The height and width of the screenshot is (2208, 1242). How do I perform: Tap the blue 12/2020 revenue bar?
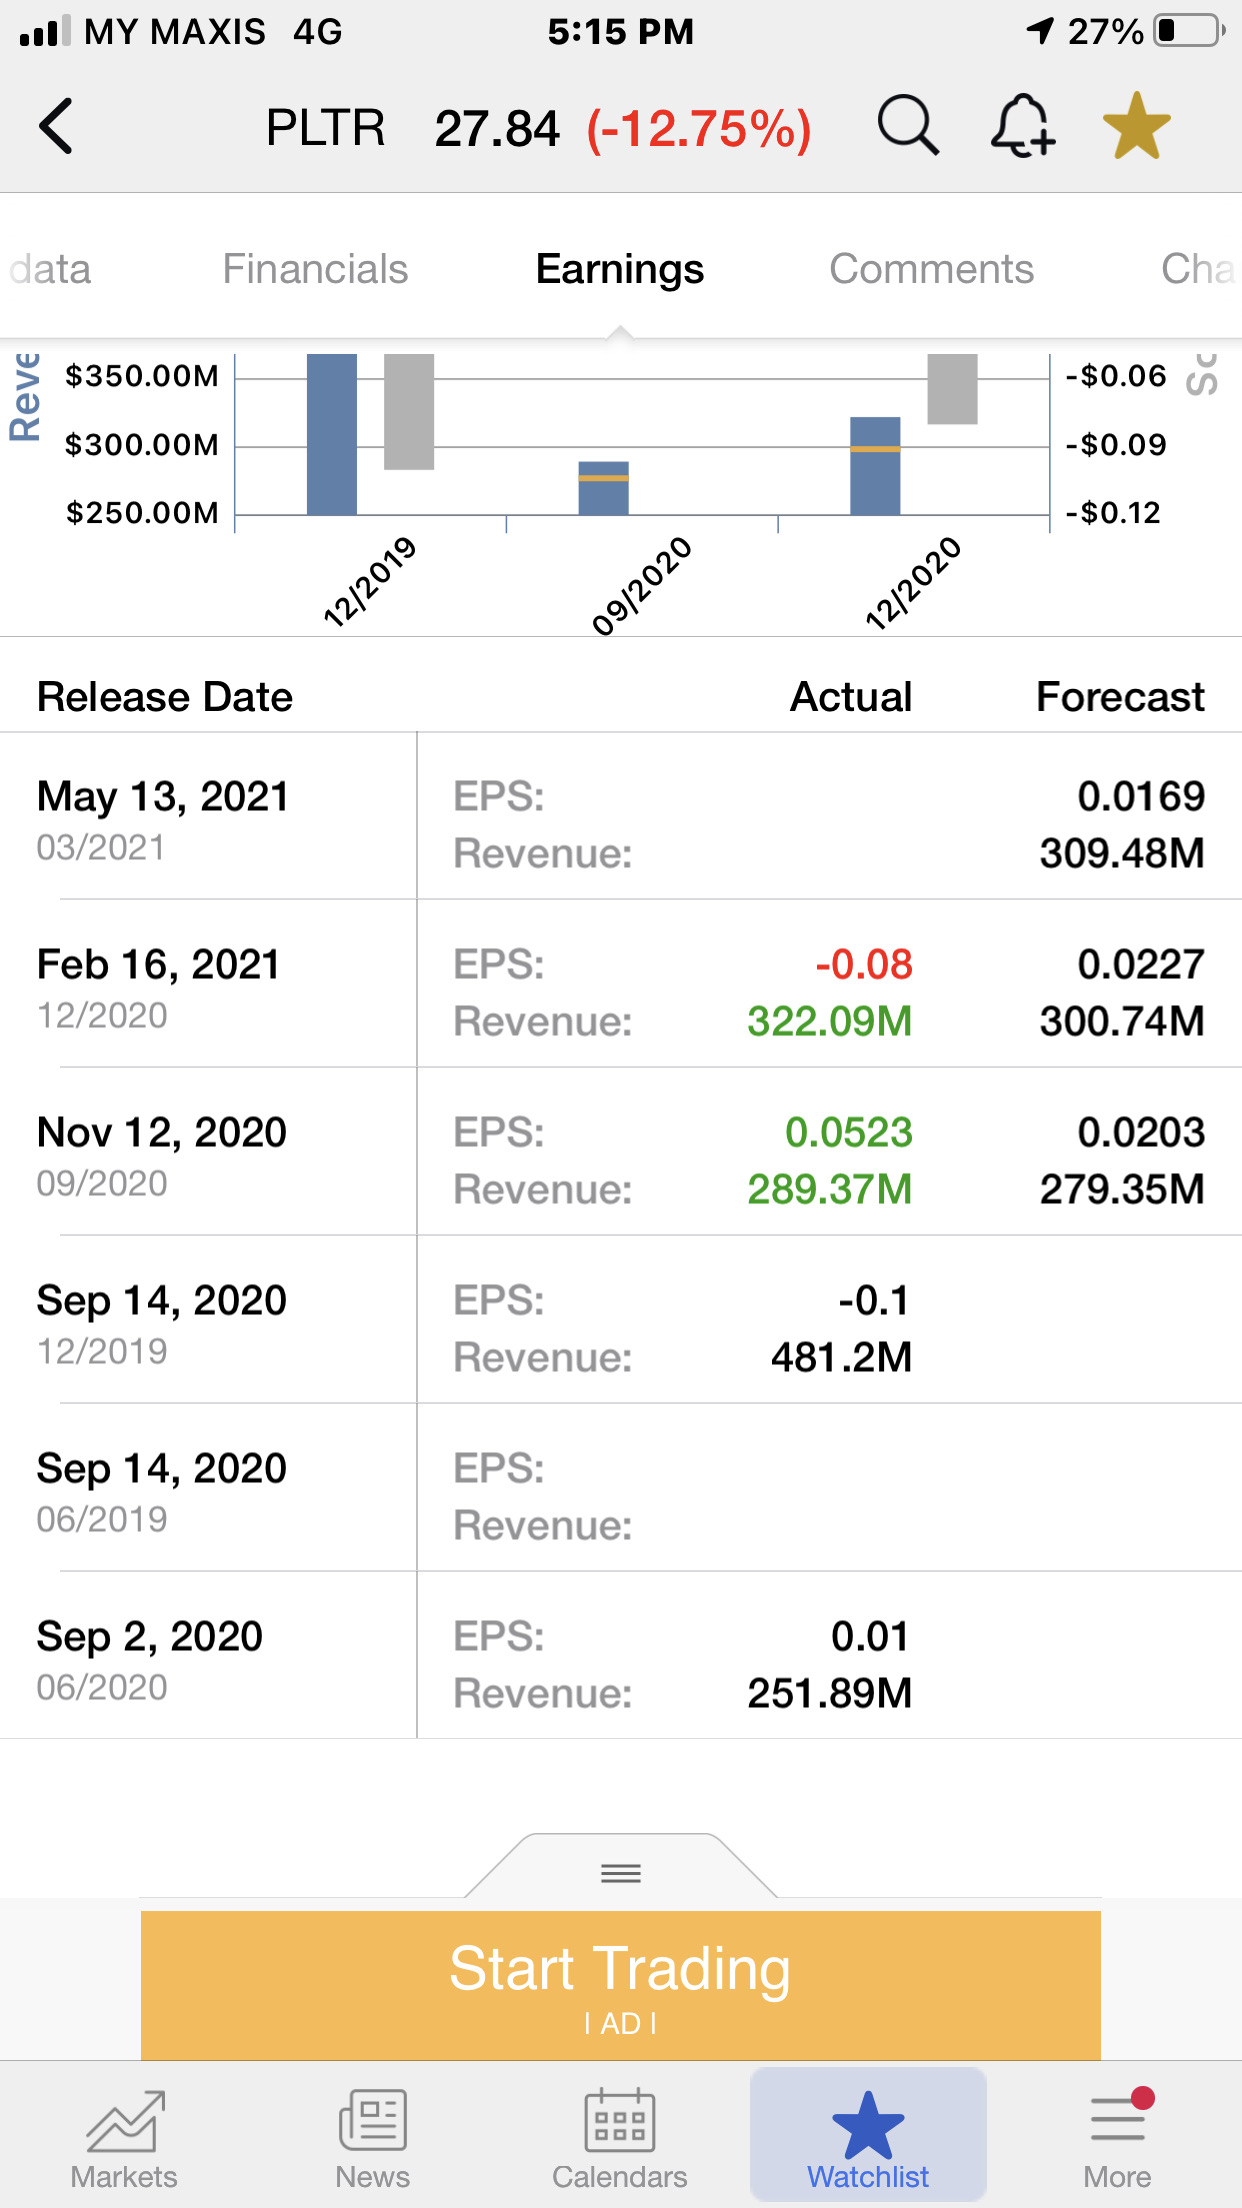[x=875, y=466]
